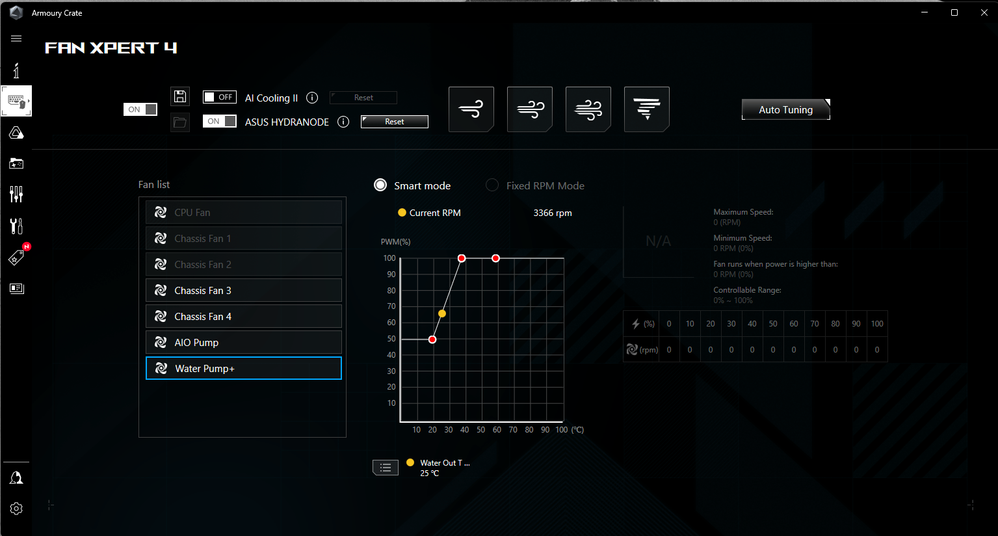Click the ASUS HYDRANODE Reset button
Screen dimensions: 998x536
pos(395,122)
